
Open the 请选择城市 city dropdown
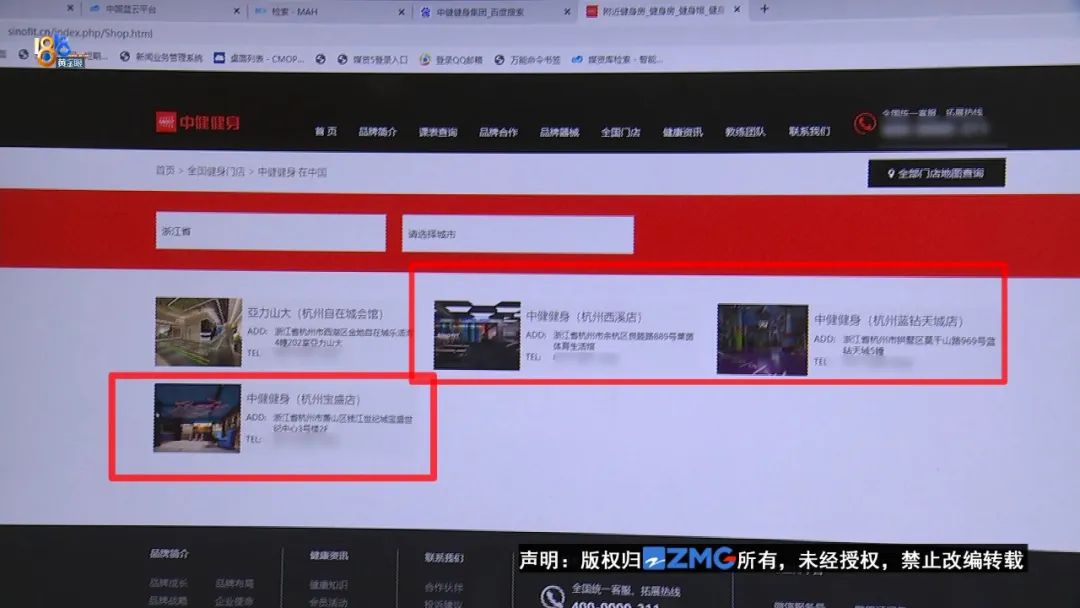(x=518, y=235)
